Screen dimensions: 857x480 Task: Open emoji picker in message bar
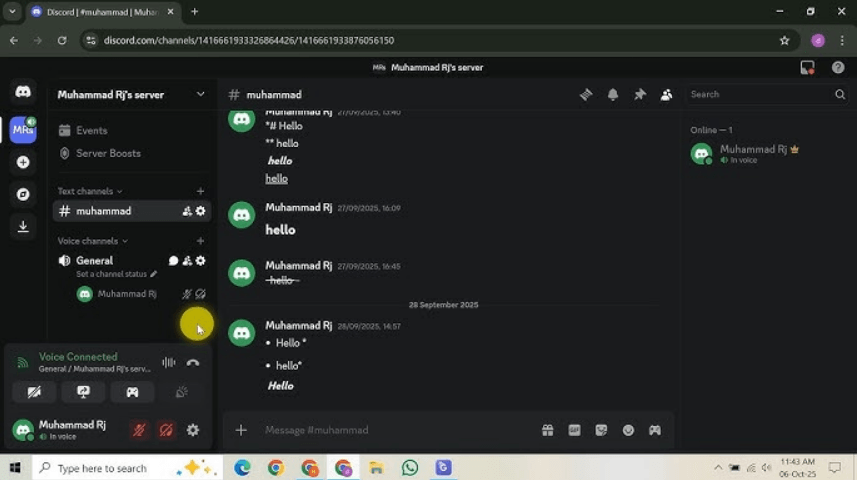point(628,430)
